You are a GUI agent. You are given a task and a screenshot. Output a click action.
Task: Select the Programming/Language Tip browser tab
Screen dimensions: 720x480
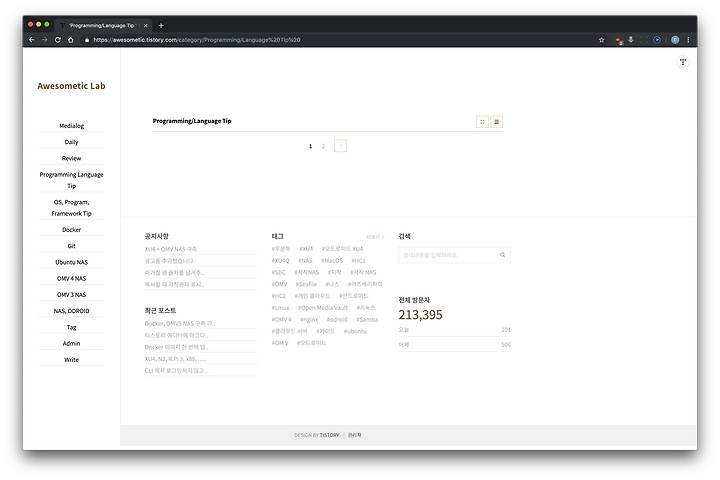pyautogui.click(x=104, y=26)
